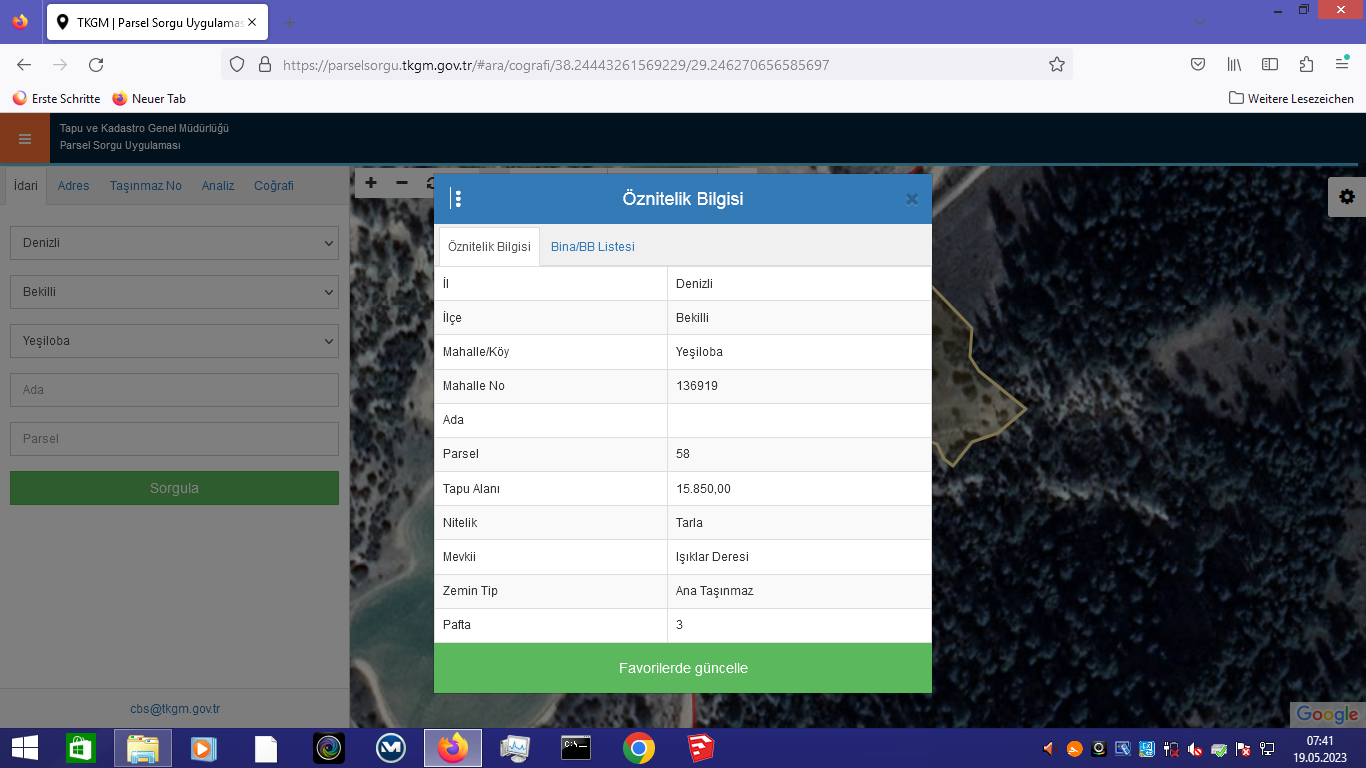
Task: Click the Ada input field
Action: click(174, 390)
